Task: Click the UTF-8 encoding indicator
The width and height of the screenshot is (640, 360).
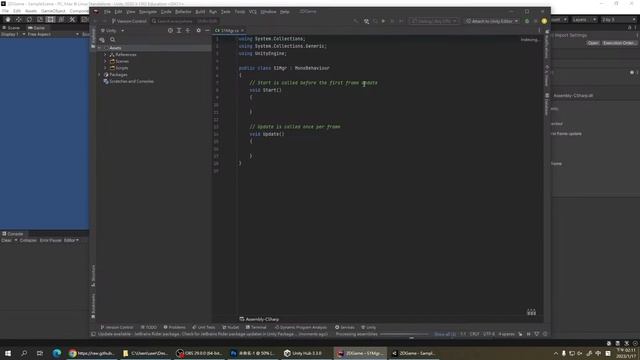Action: click(489, 334)
